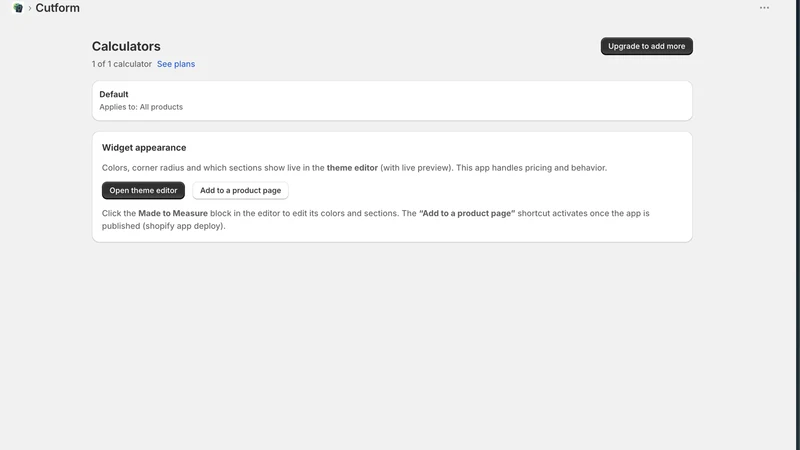Click the bold 'theme editor' text
This screenshot has height=450, width=800.
[352, 167]
